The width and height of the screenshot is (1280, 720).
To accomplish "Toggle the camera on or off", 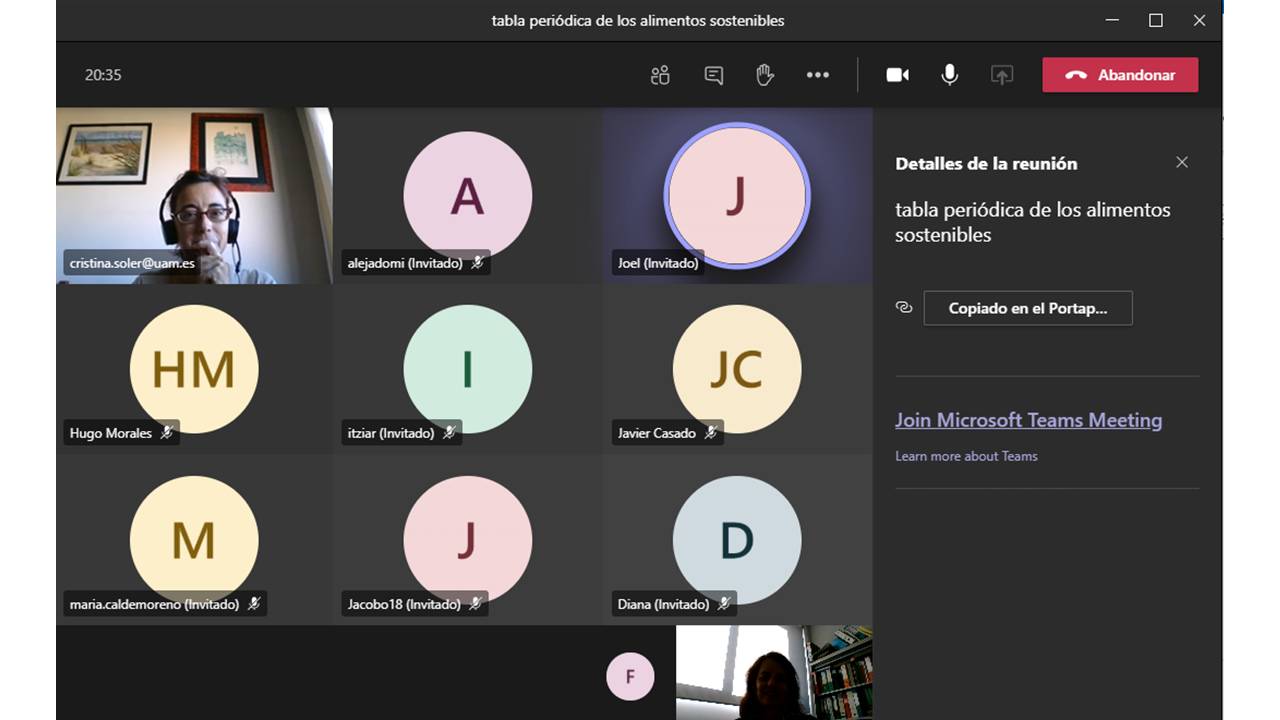I will (x=897, y=75).
